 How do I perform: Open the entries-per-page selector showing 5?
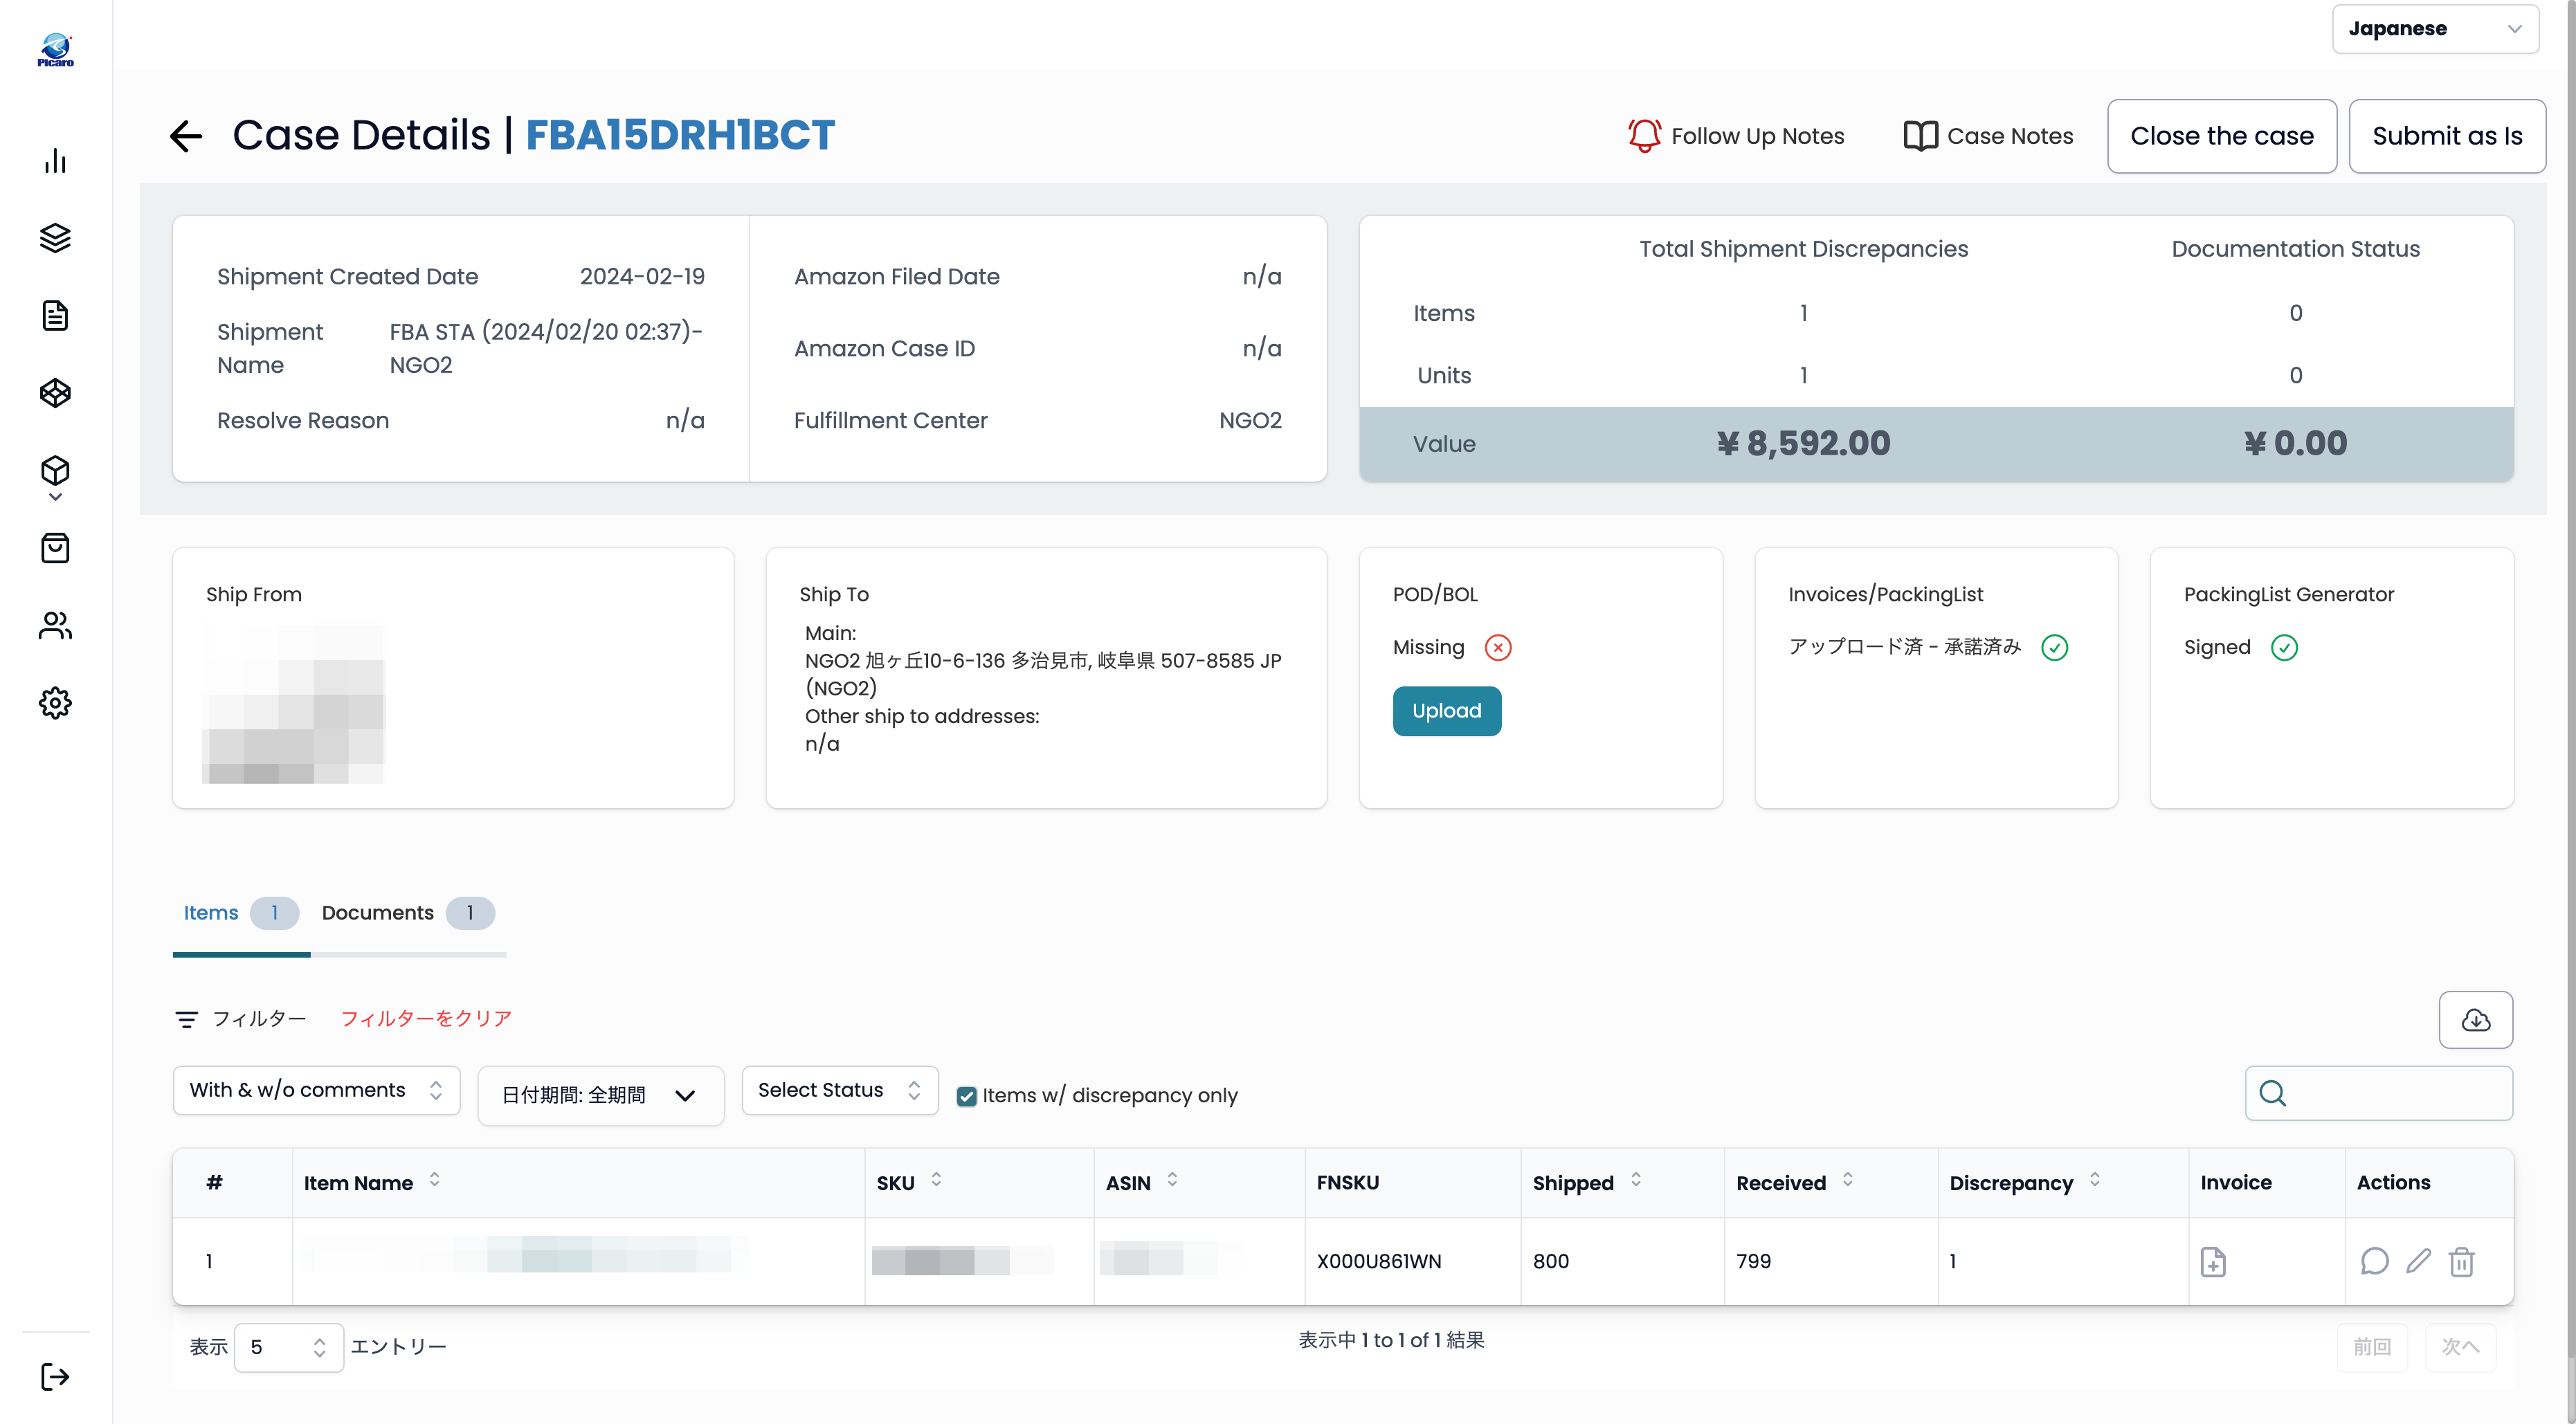pyautogui.click(x=288, y=1348)
